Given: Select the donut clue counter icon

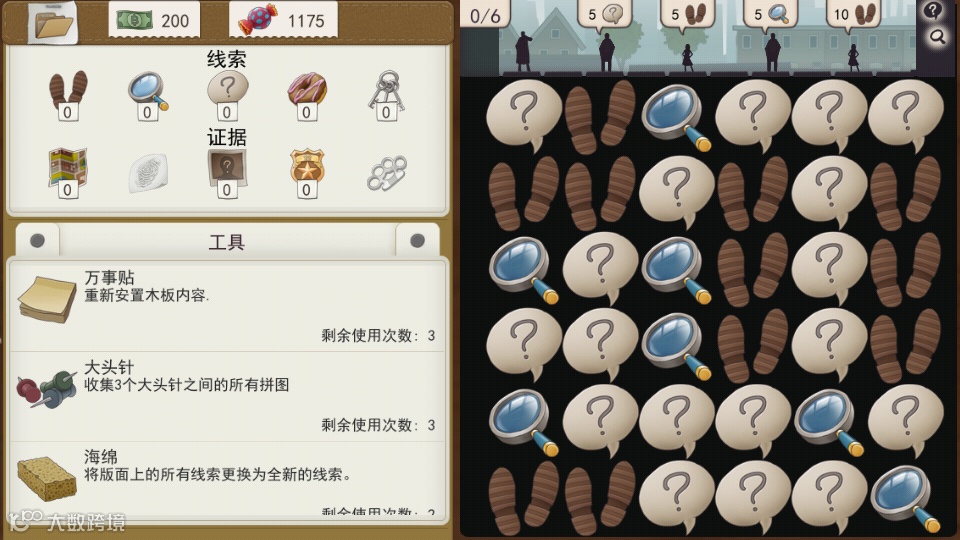Looking at the screenshot, I should pyautogui.click(x=307, y=94).
